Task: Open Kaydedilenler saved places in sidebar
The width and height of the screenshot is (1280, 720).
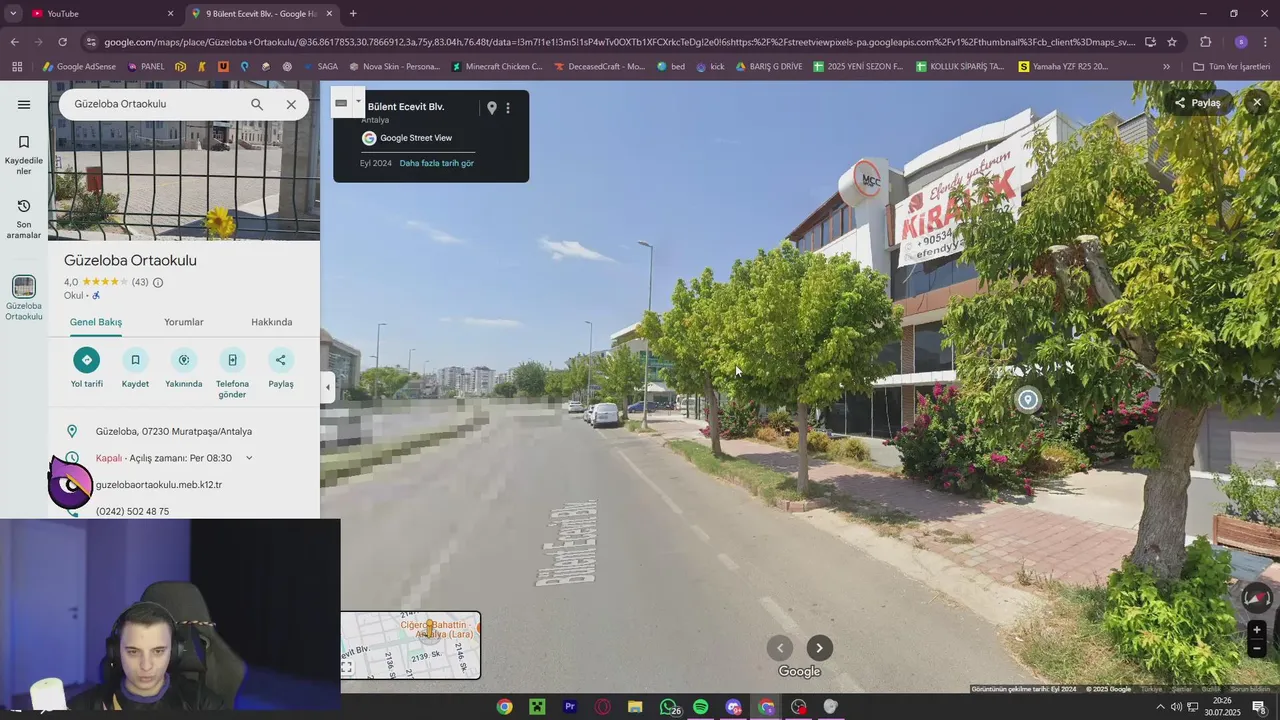Action: coord(24,155)
